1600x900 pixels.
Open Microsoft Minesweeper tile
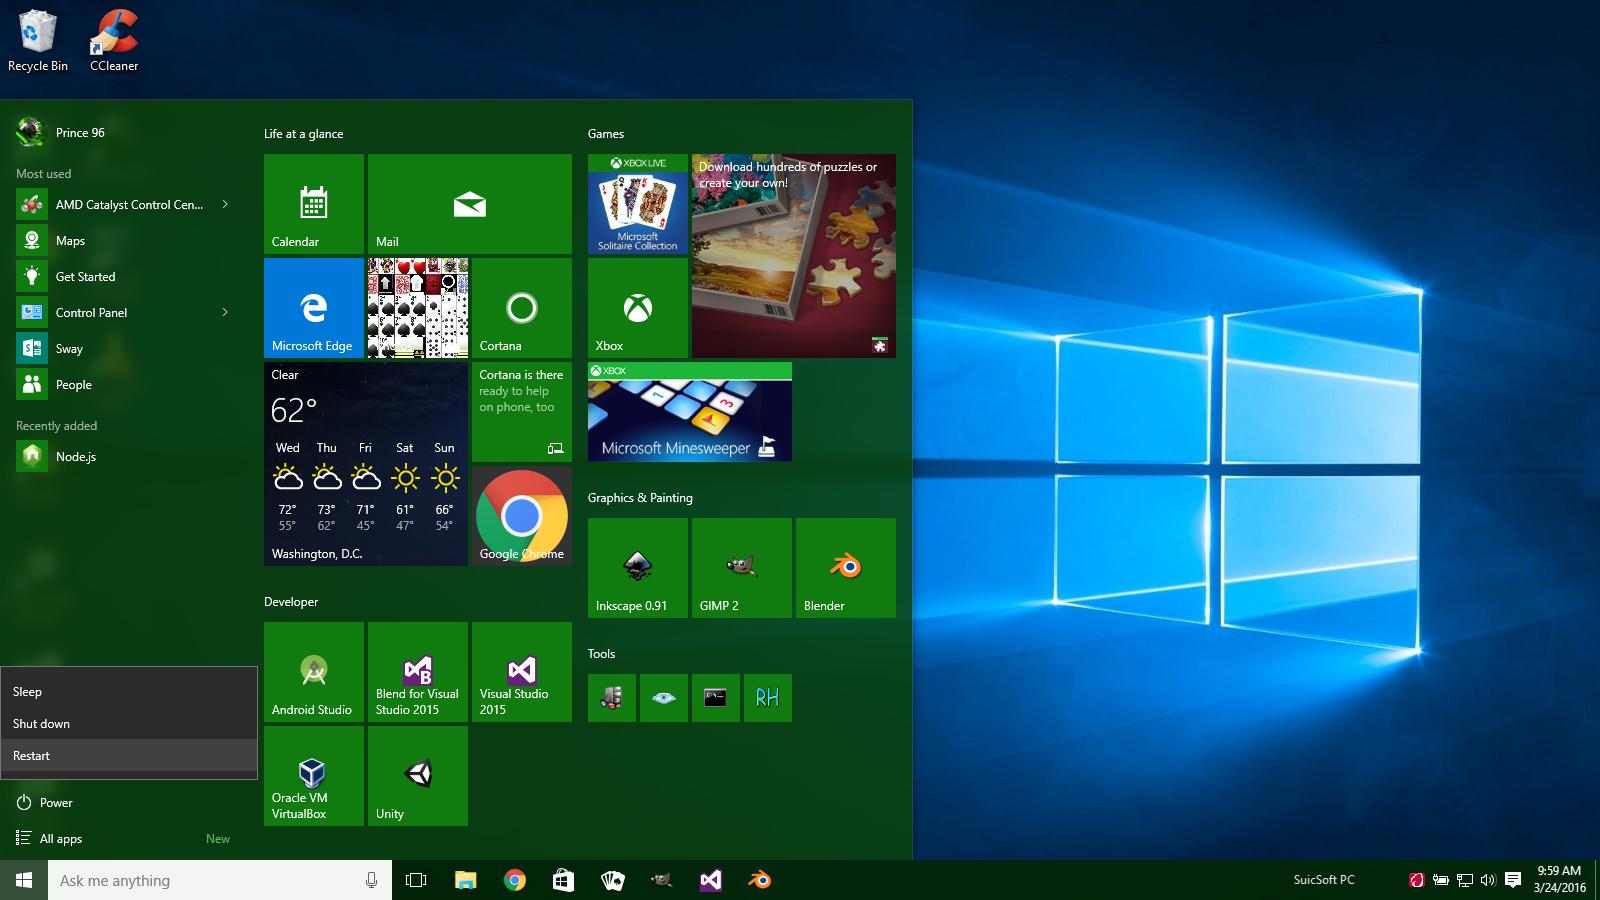[690, 412]
